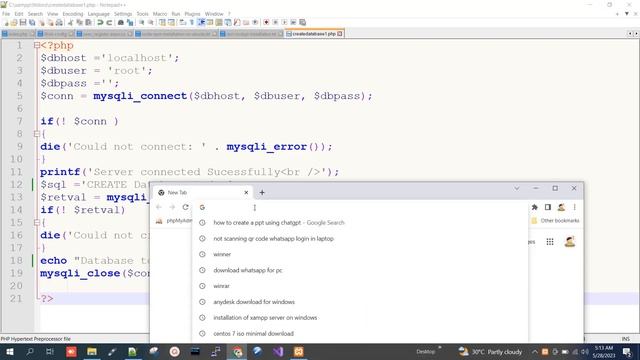
Task: Click the Redo toolbar icon
Action: (x=109, y=22)
